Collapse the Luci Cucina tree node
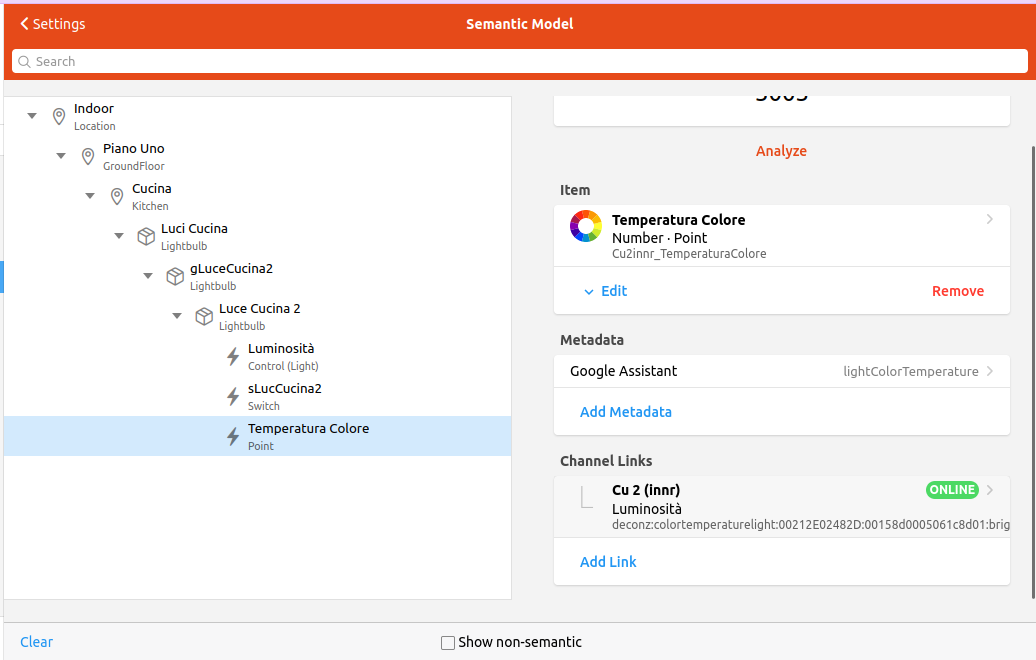This screenshot has height=660, width=1036. [119, 236]
